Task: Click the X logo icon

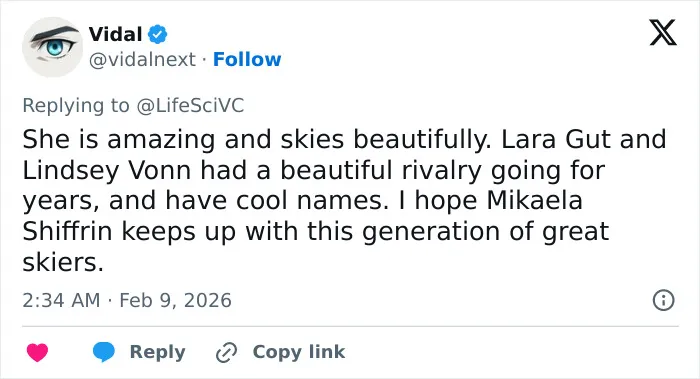Action: tap(663, 33)
